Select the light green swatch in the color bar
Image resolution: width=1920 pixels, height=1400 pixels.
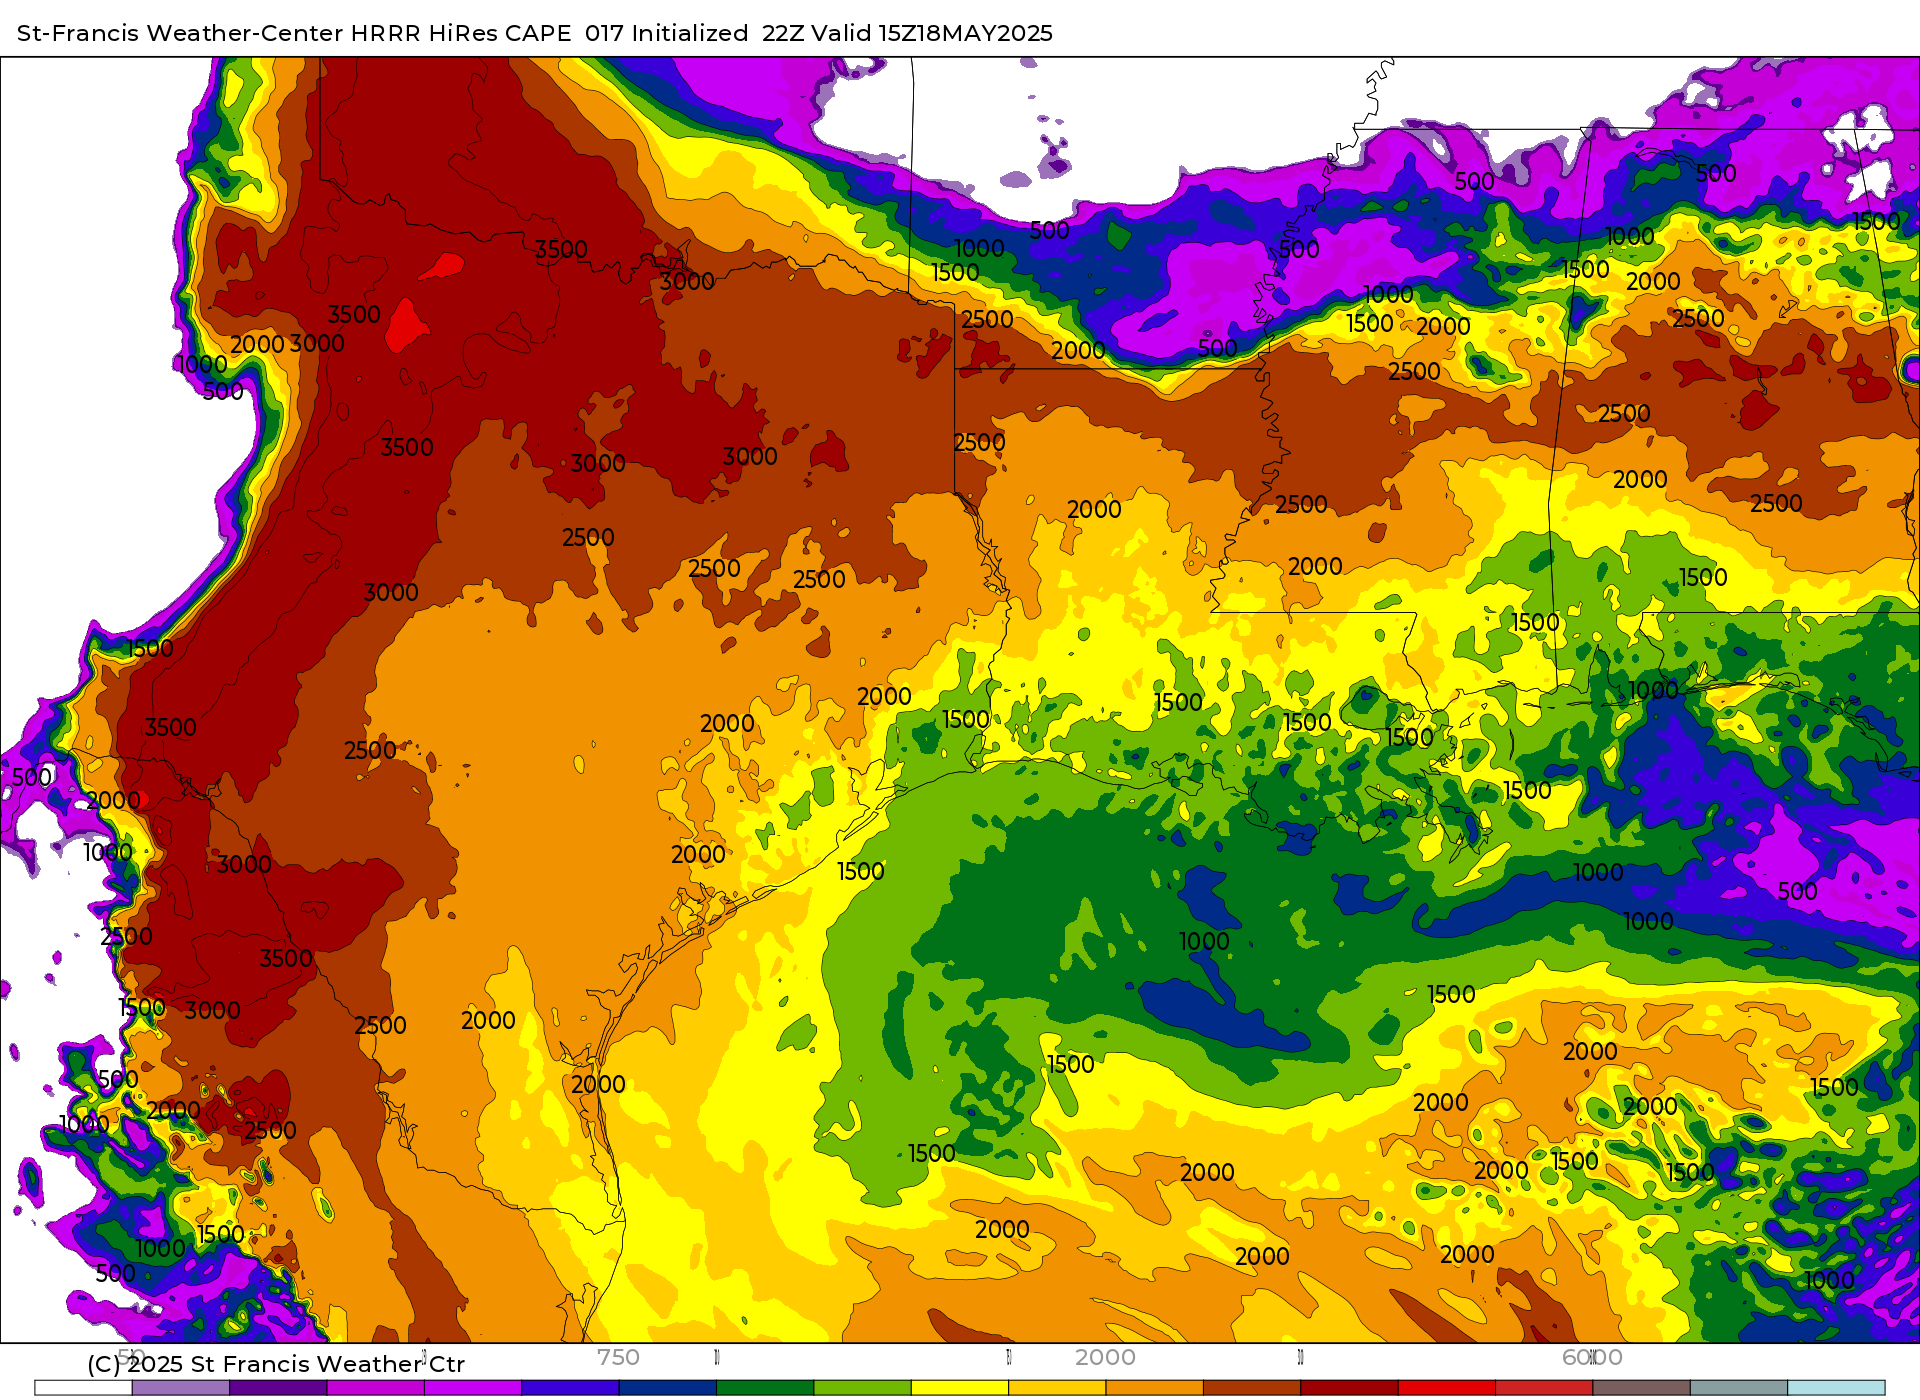point(862,1388)
